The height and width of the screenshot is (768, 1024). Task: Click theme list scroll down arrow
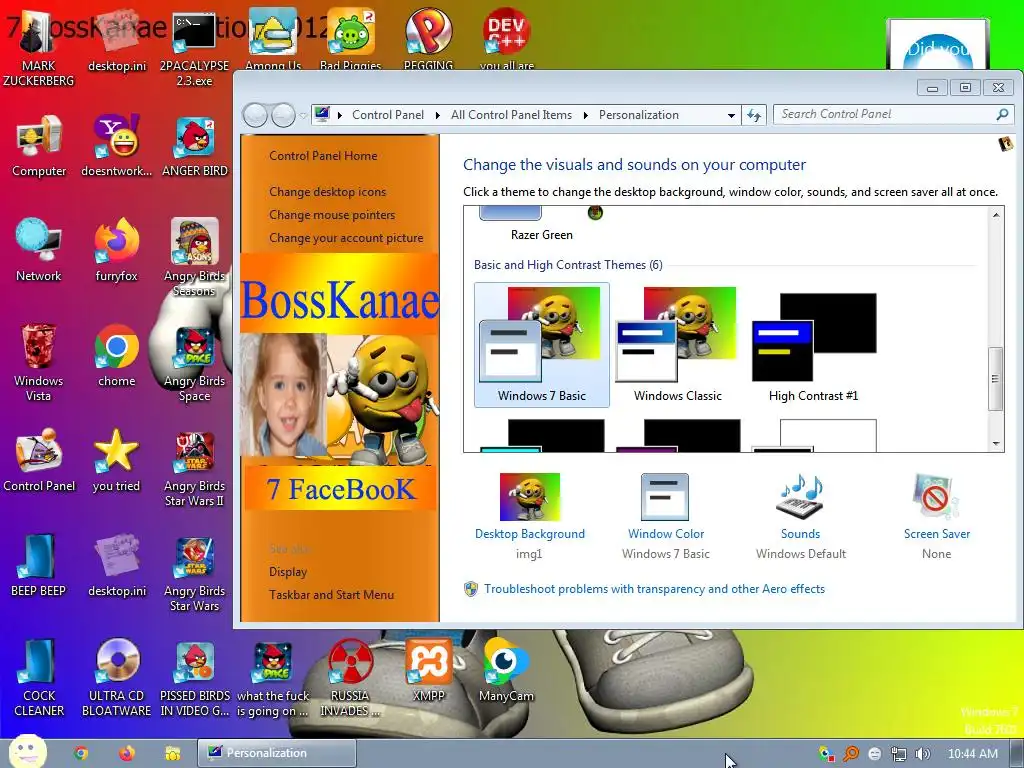coord(996,443)
